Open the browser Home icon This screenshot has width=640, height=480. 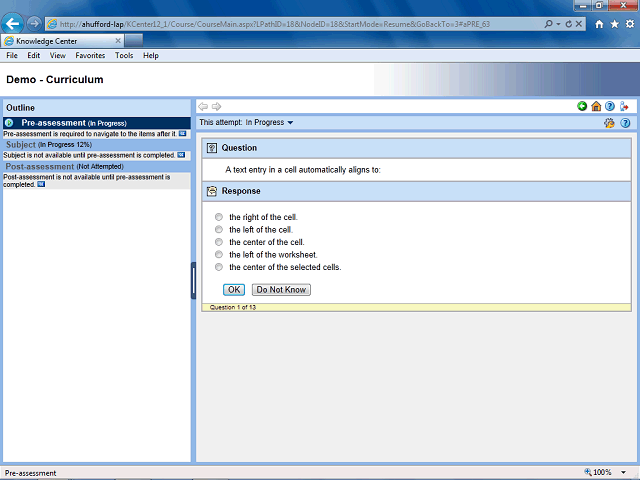pos(599,24)
